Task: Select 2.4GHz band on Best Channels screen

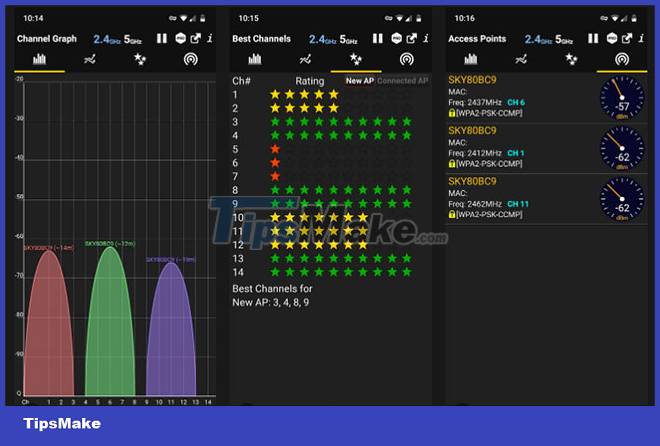Action: 322,39
